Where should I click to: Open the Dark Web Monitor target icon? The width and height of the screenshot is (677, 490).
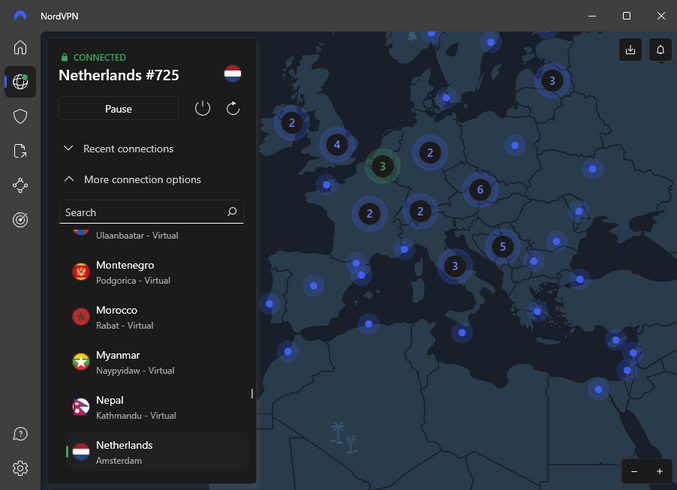click(20, 220)
